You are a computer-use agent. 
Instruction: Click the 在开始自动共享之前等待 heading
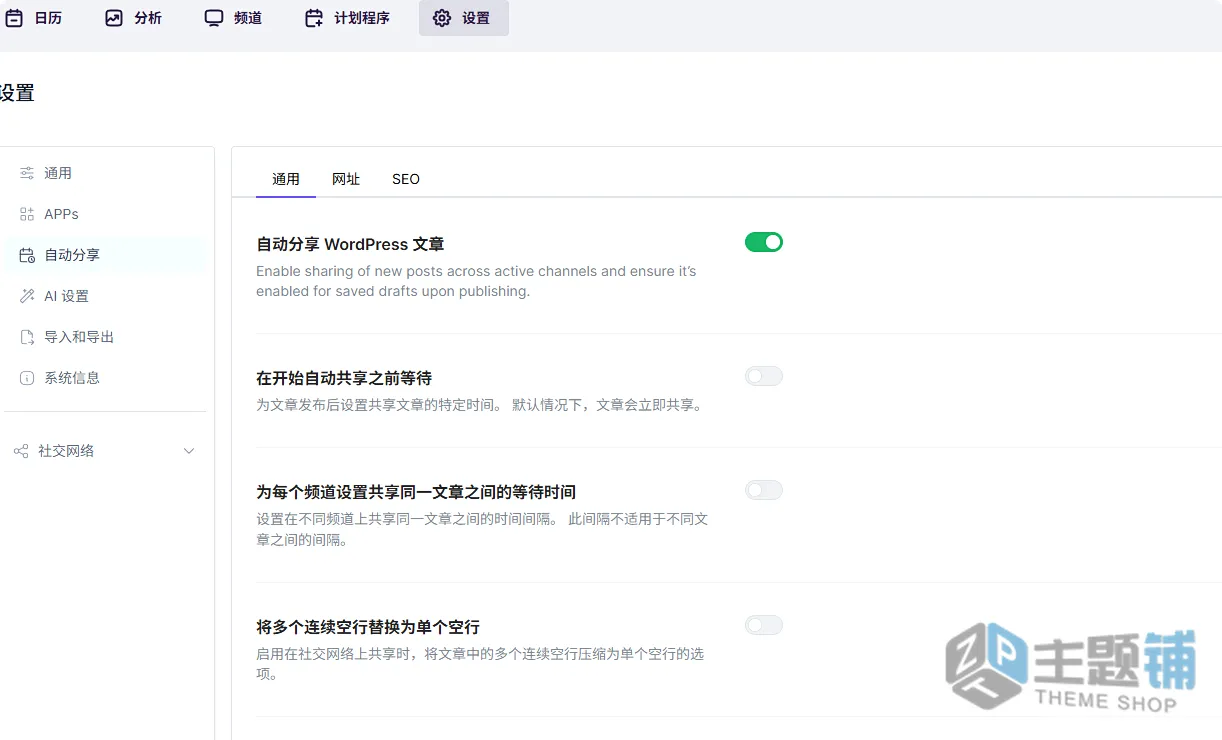point(344,378)
